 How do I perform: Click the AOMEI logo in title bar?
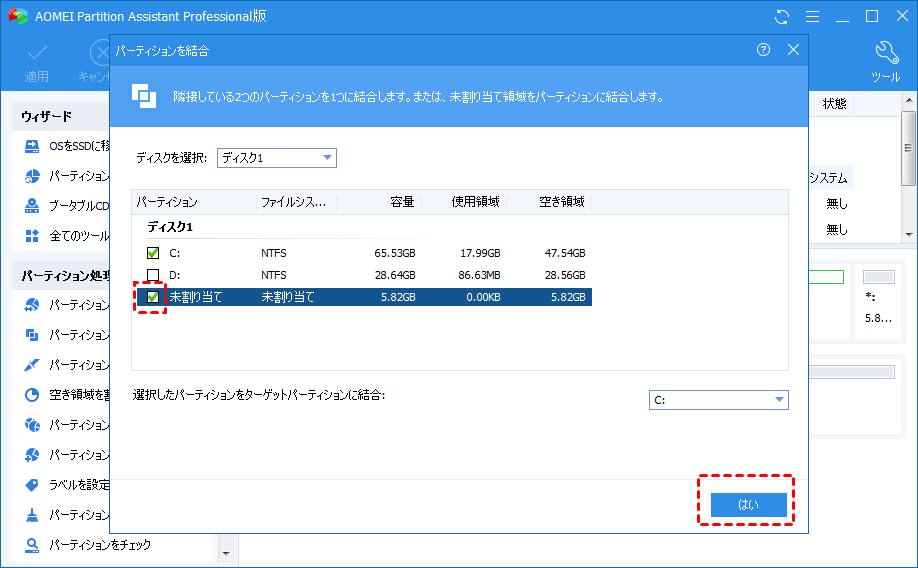click(x=18, y=16)
